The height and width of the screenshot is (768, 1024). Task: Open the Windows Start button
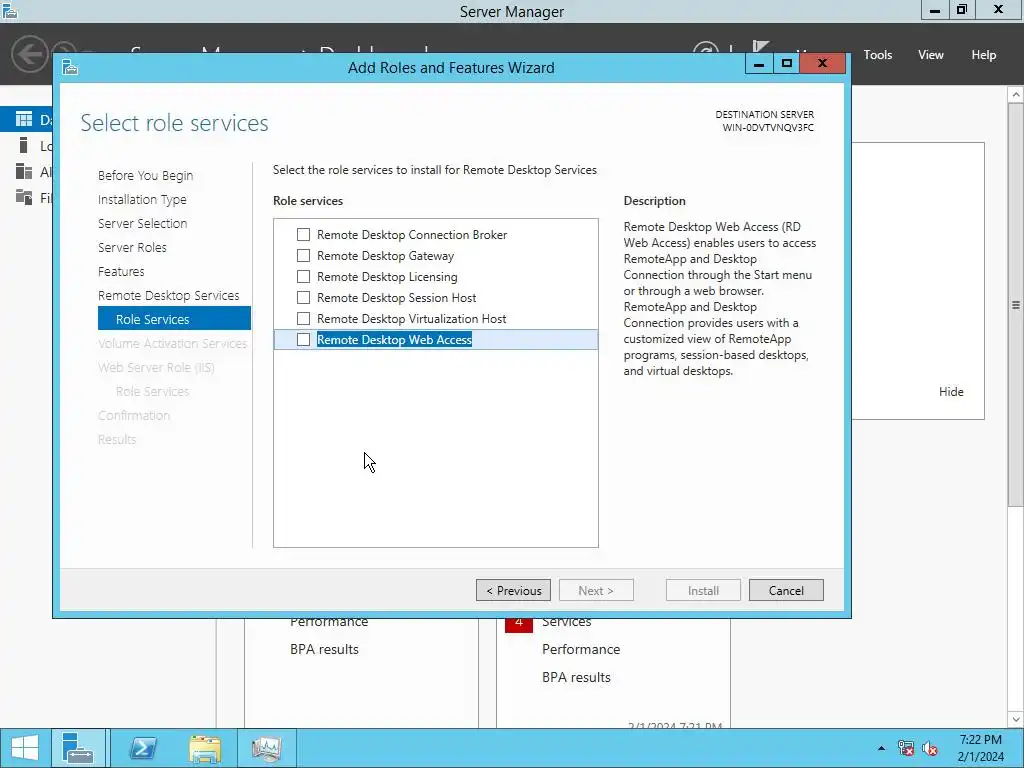coord(25,748)
